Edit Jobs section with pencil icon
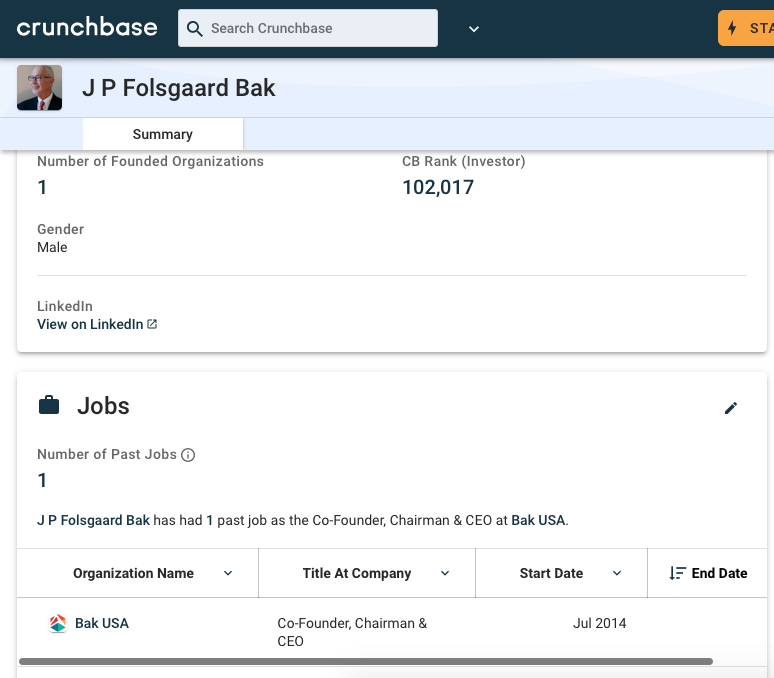Image resolution: width=774 pixels, height=678 pixels. [x=731, y=408]
